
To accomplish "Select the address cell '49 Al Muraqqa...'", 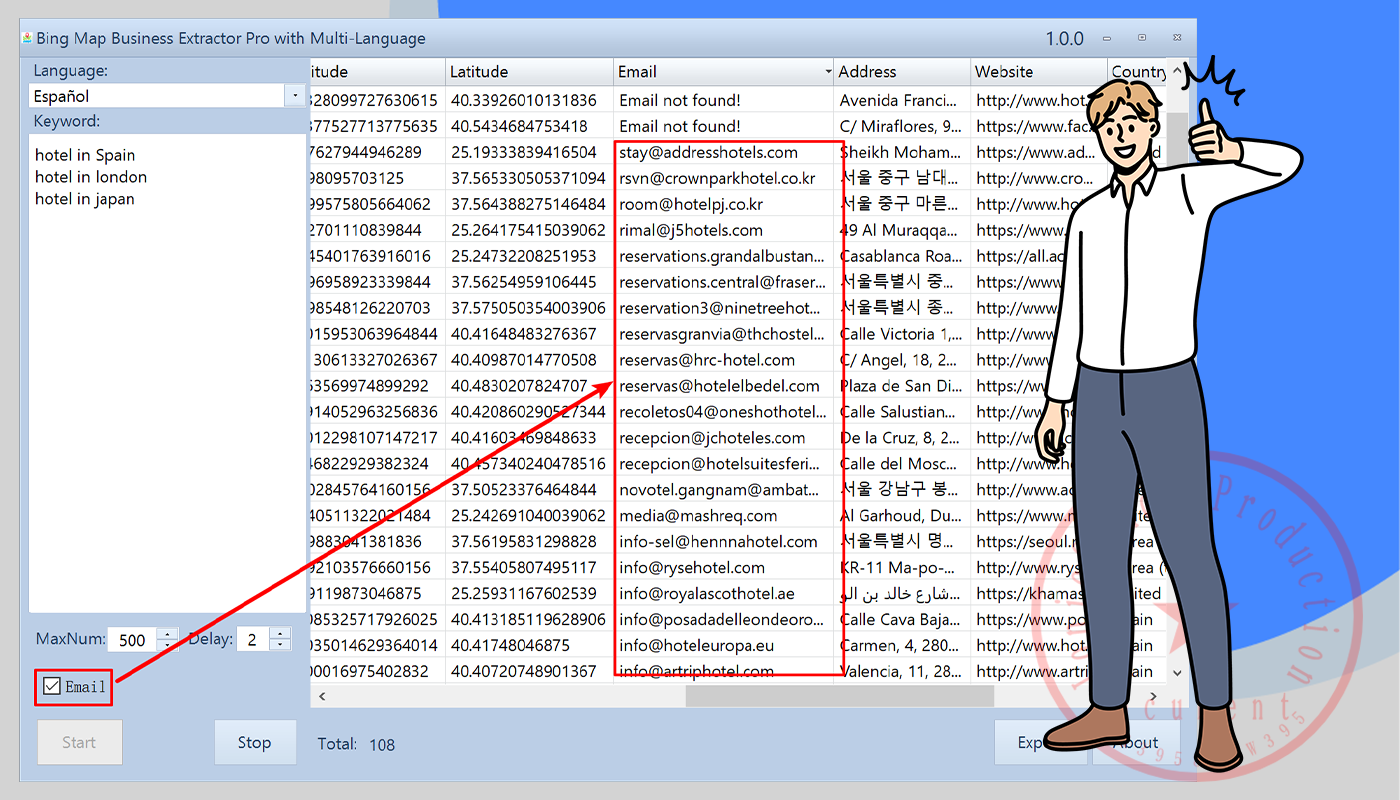I will point(903,230).
